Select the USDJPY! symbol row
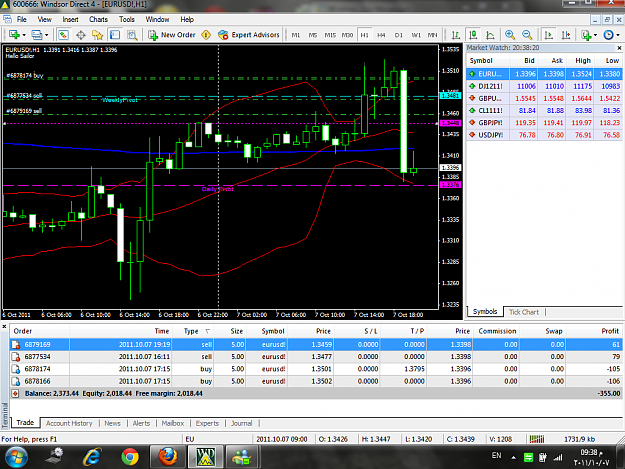Image resolution: width=625 pixels, height=469 pixels. point(544,135)
